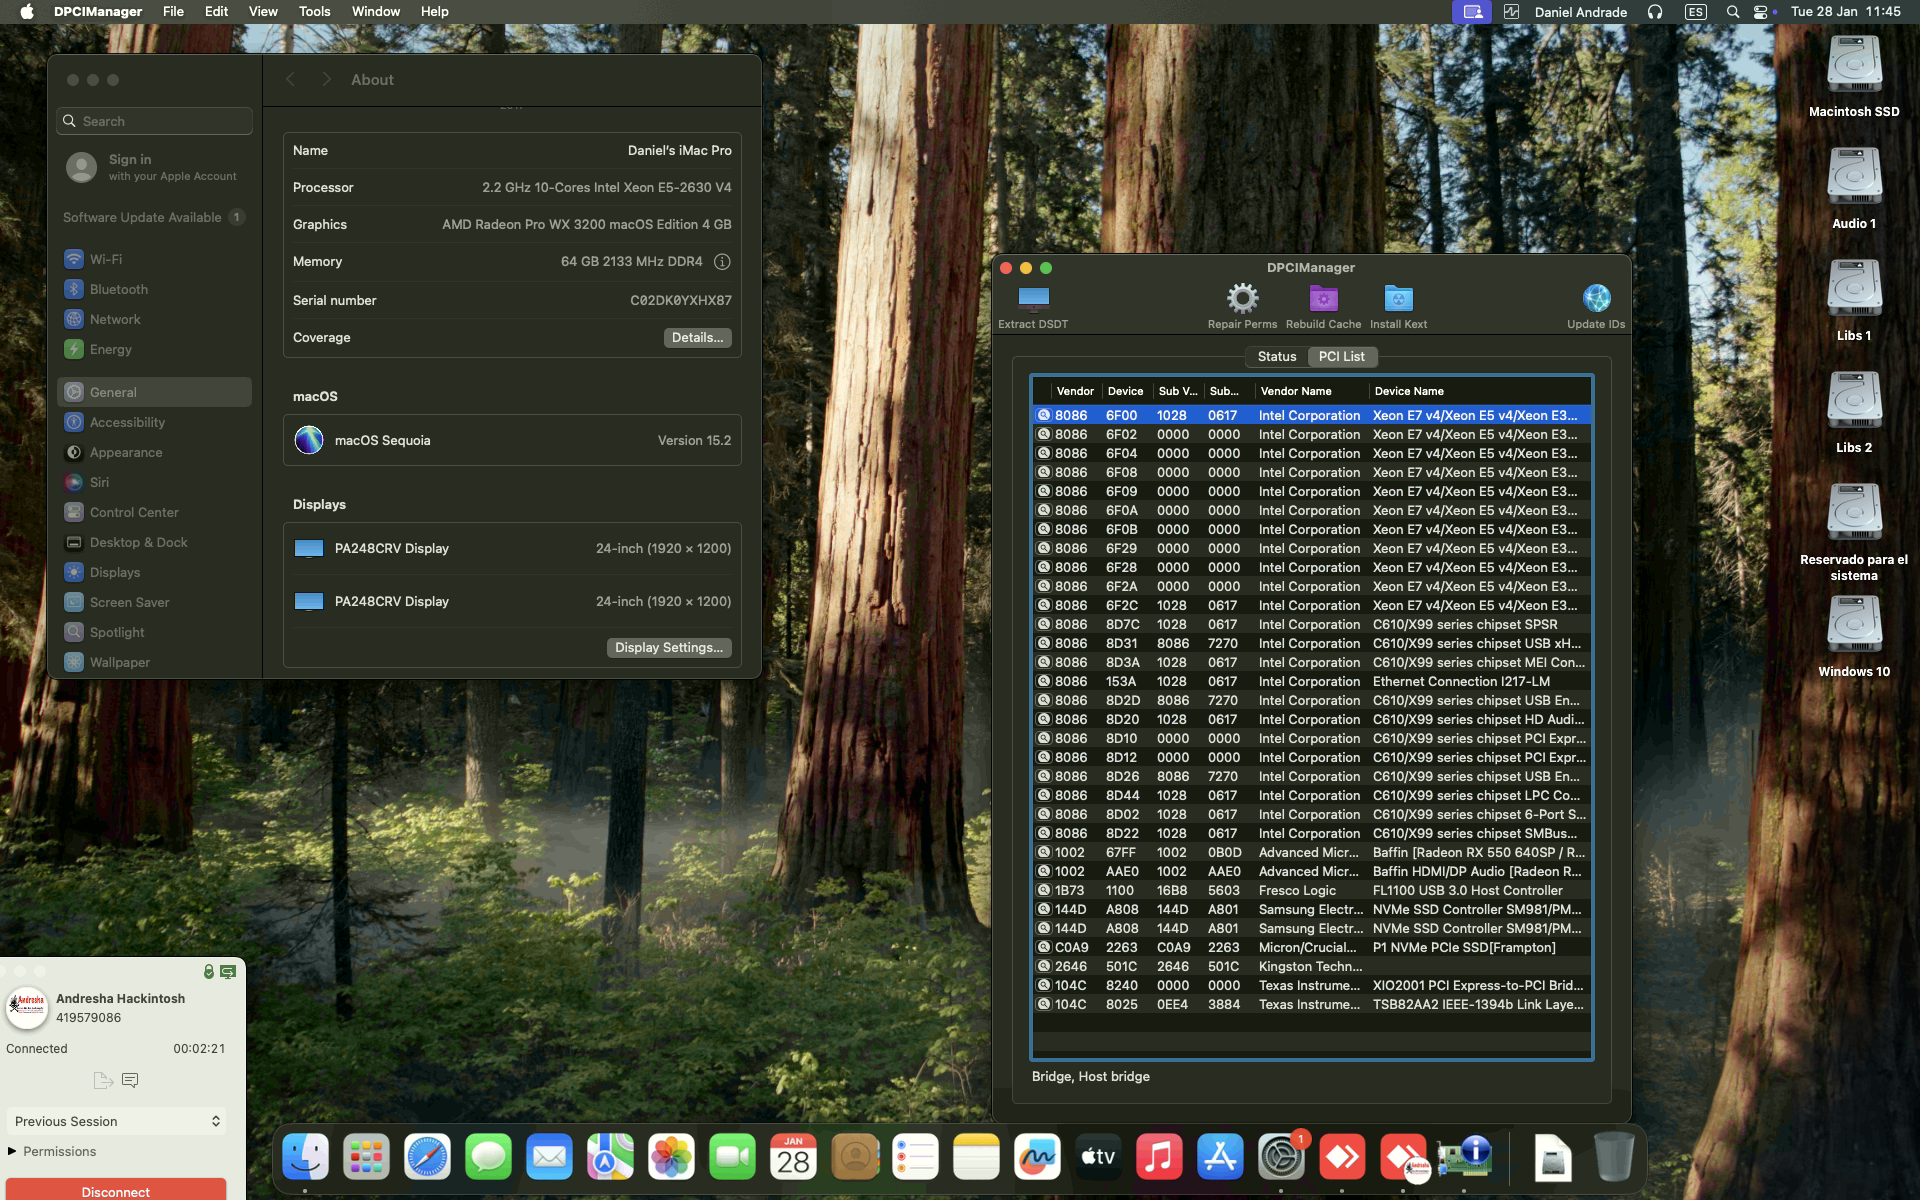This screenshot has height=1200, width=1920.
Task: Select General in settings sidebar
Action: click(154, 392)
